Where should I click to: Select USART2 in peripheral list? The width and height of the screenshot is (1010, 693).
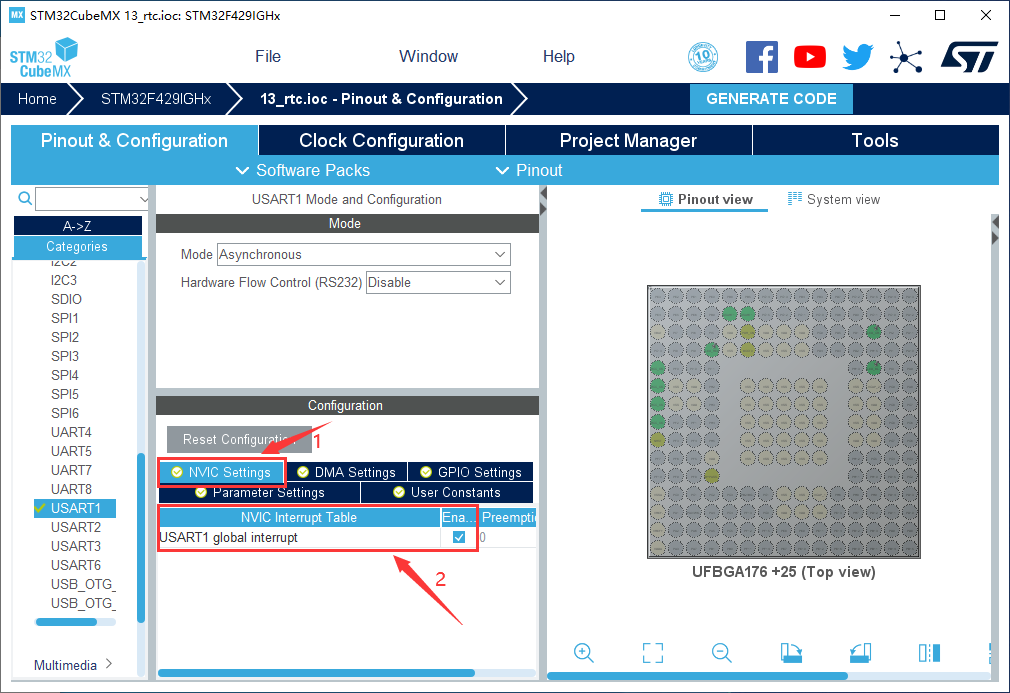point(76,527)
